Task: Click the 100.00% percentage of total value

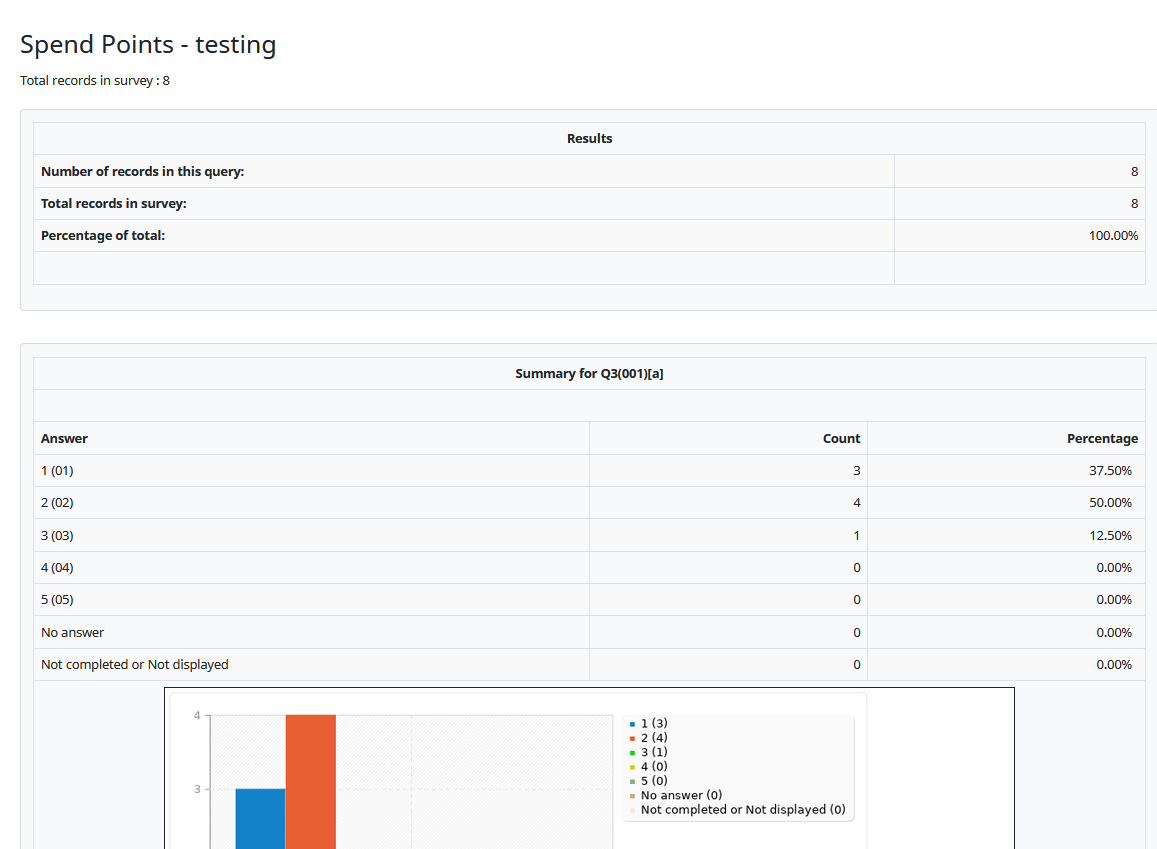Action: (x=1113, y=236)
